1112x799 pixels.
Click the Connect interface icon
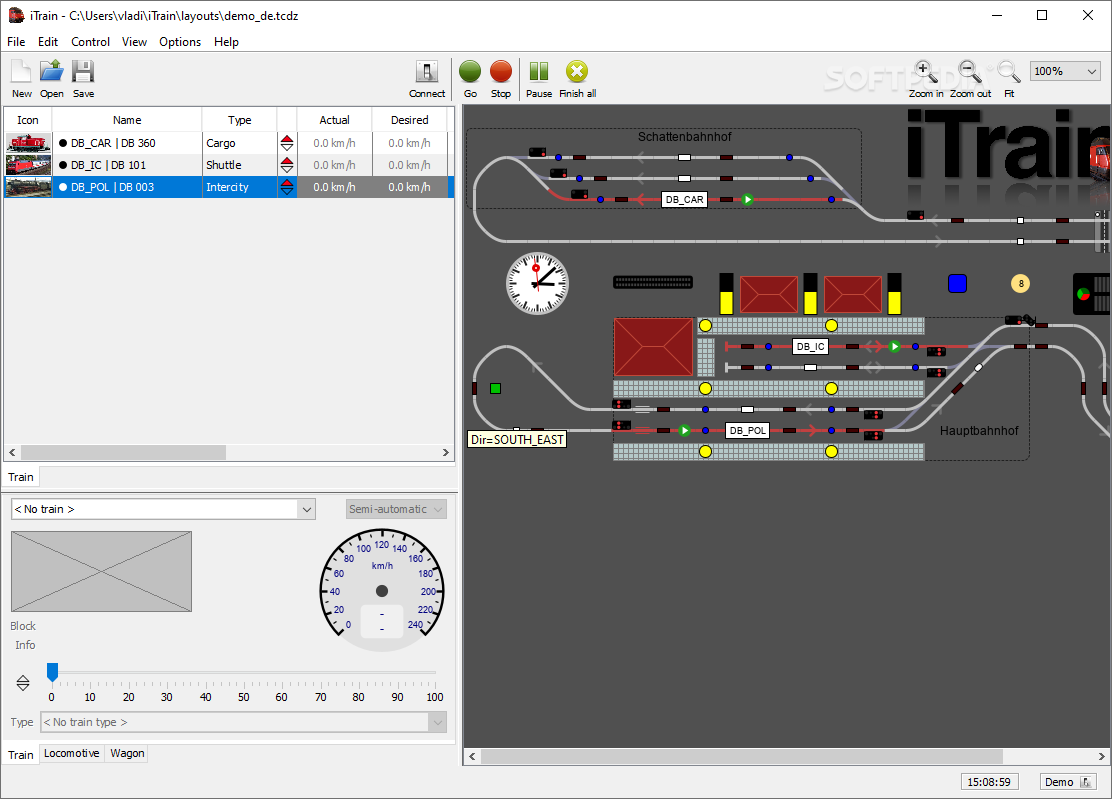tap(427, 78)
